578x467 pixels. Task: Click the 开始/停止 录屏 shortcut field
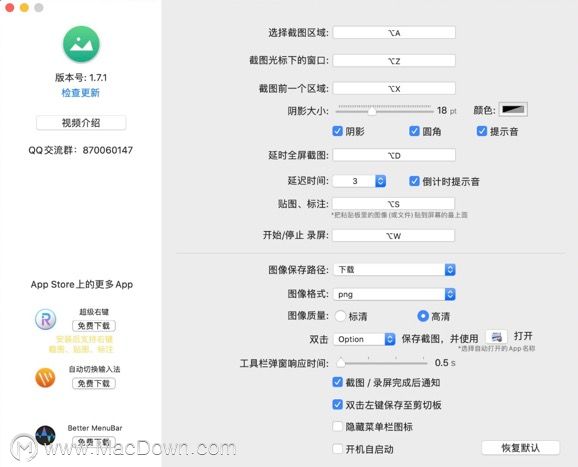pos(393,236)
